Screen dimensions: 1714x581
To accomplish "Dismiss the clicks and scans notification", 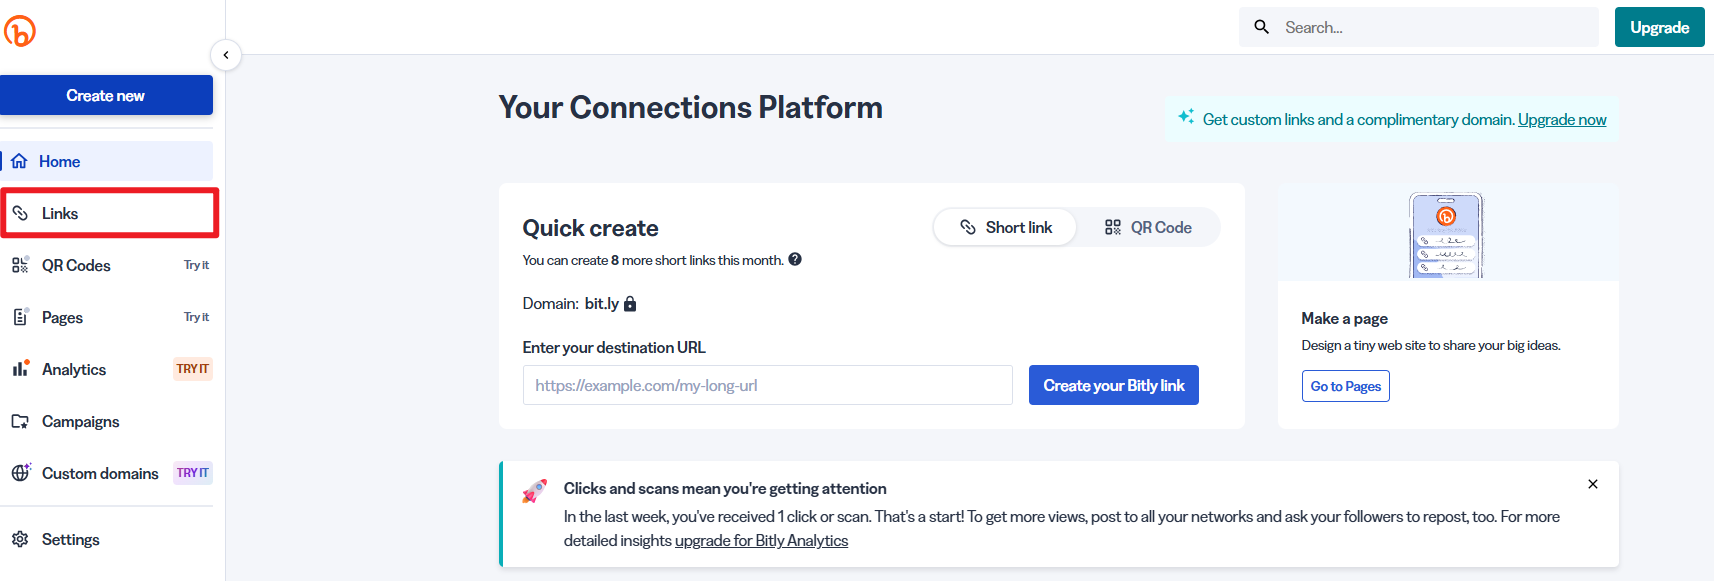I will pos(1593,484).
